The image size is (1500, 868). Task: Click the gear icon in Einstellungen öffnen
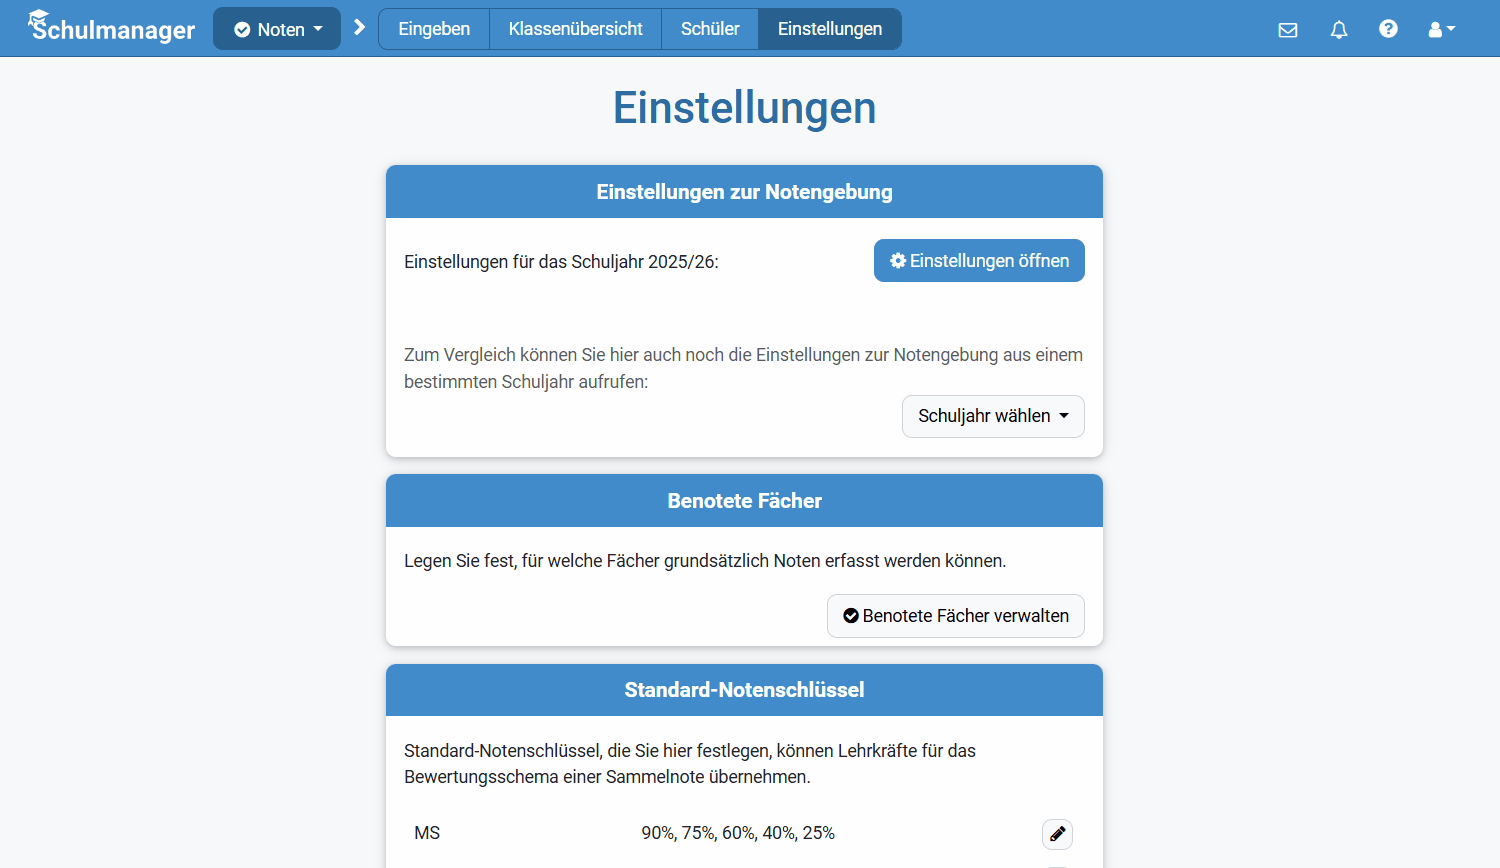tap(899, 260)
